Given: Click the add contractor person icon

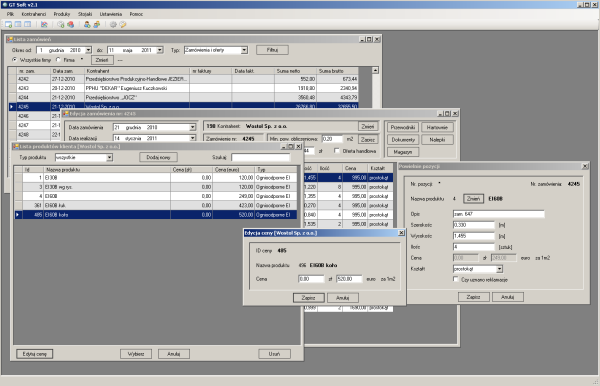Looking at the screenshot, I should (87, 24).
